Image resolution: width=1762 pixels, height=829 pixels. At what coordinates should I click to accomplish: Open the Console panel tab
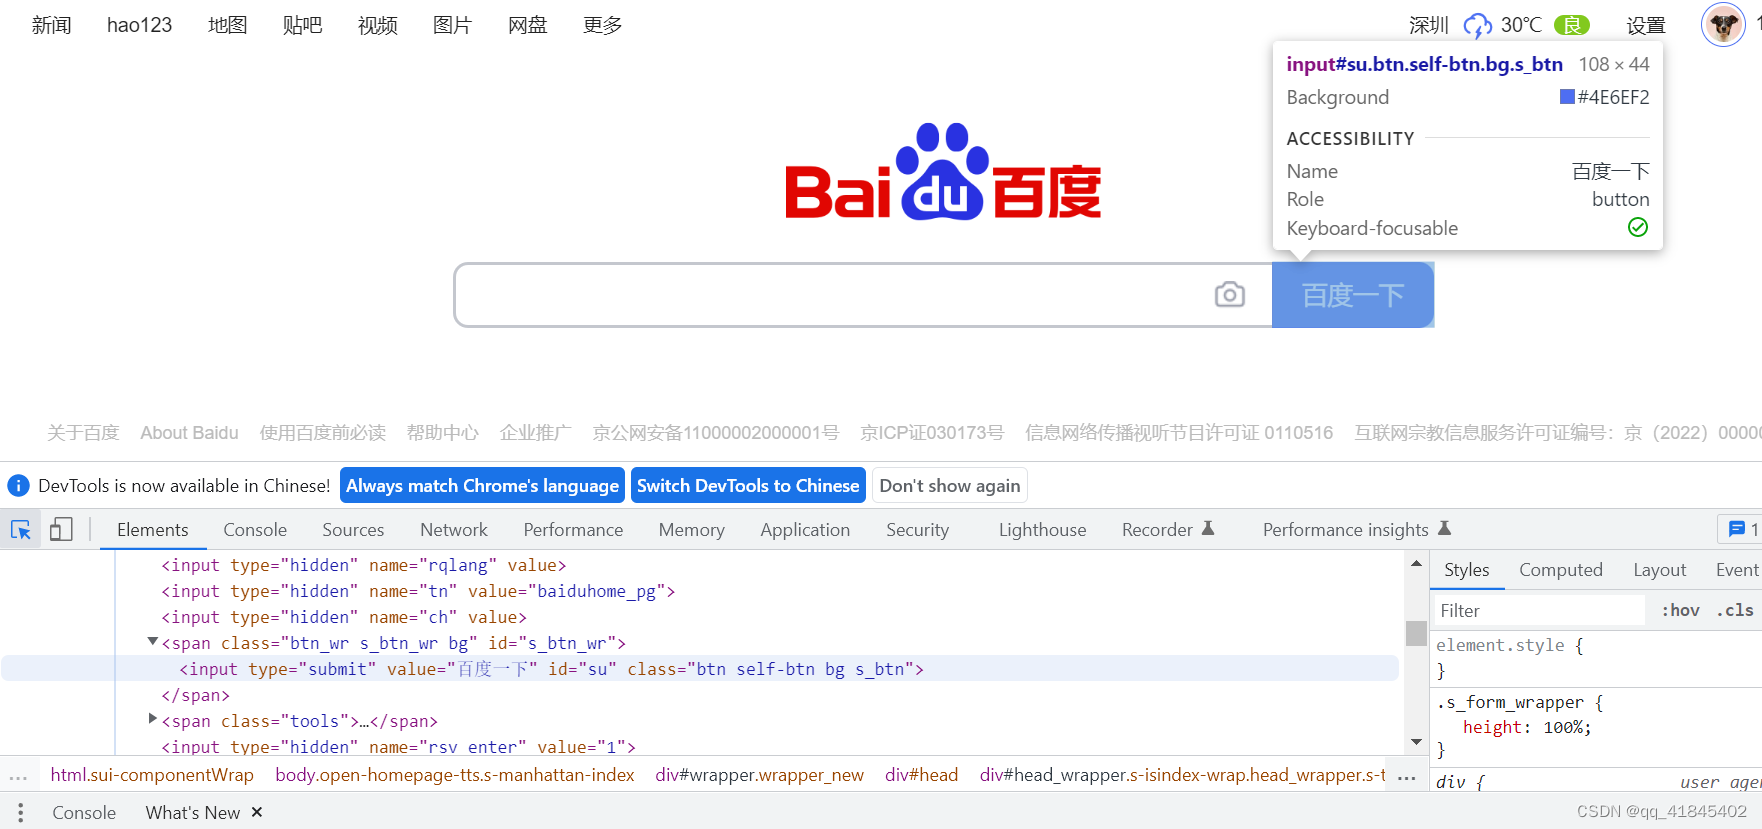[x=255, y=530]
